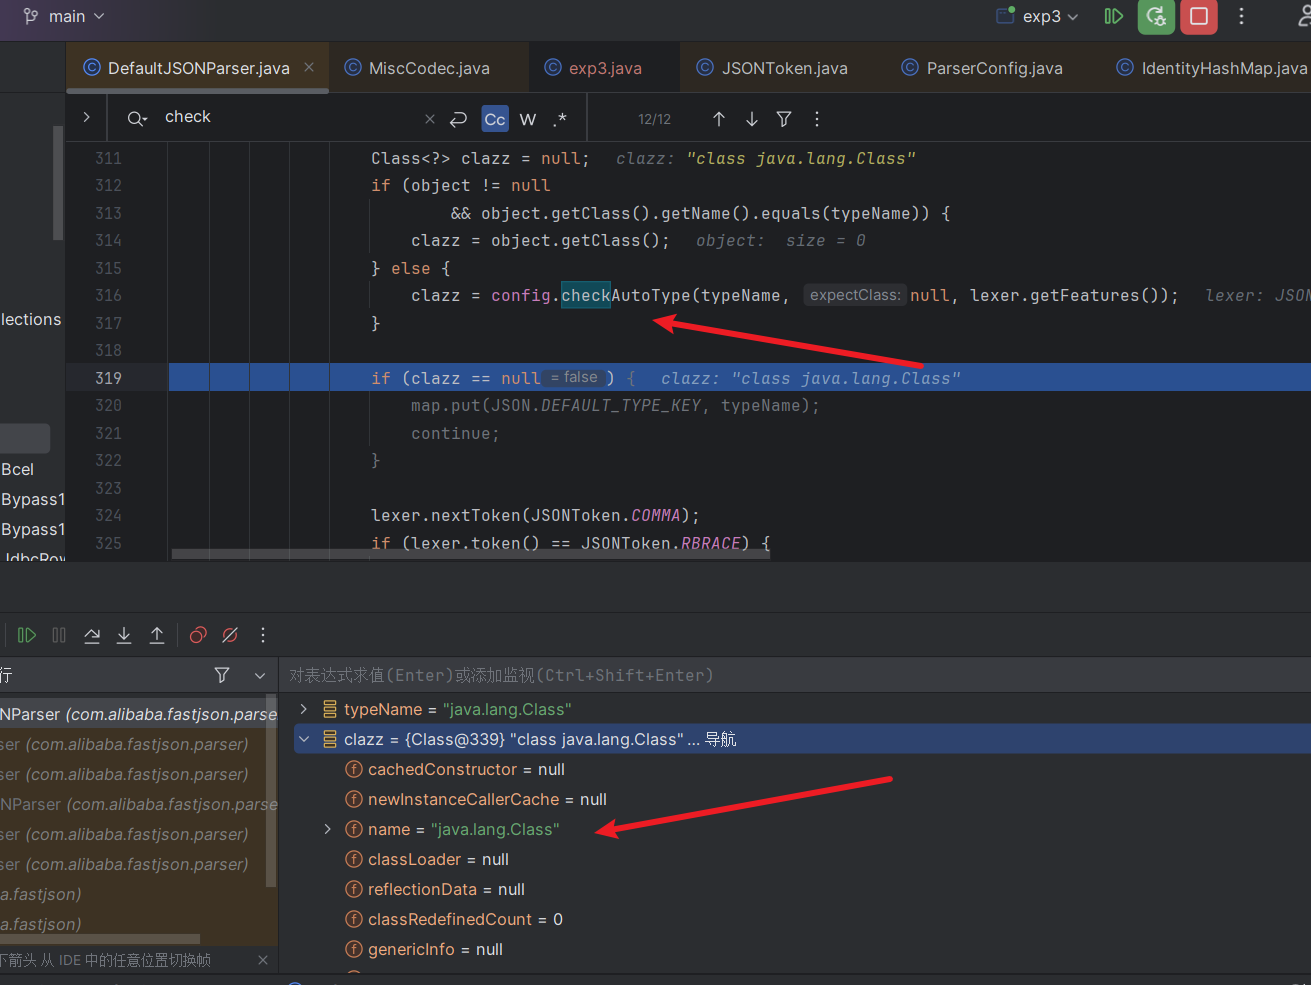Viewport: 1311px width, 985px height.
Task: Toggle Mute Breakpoints icon
Action: pos(230,635)
